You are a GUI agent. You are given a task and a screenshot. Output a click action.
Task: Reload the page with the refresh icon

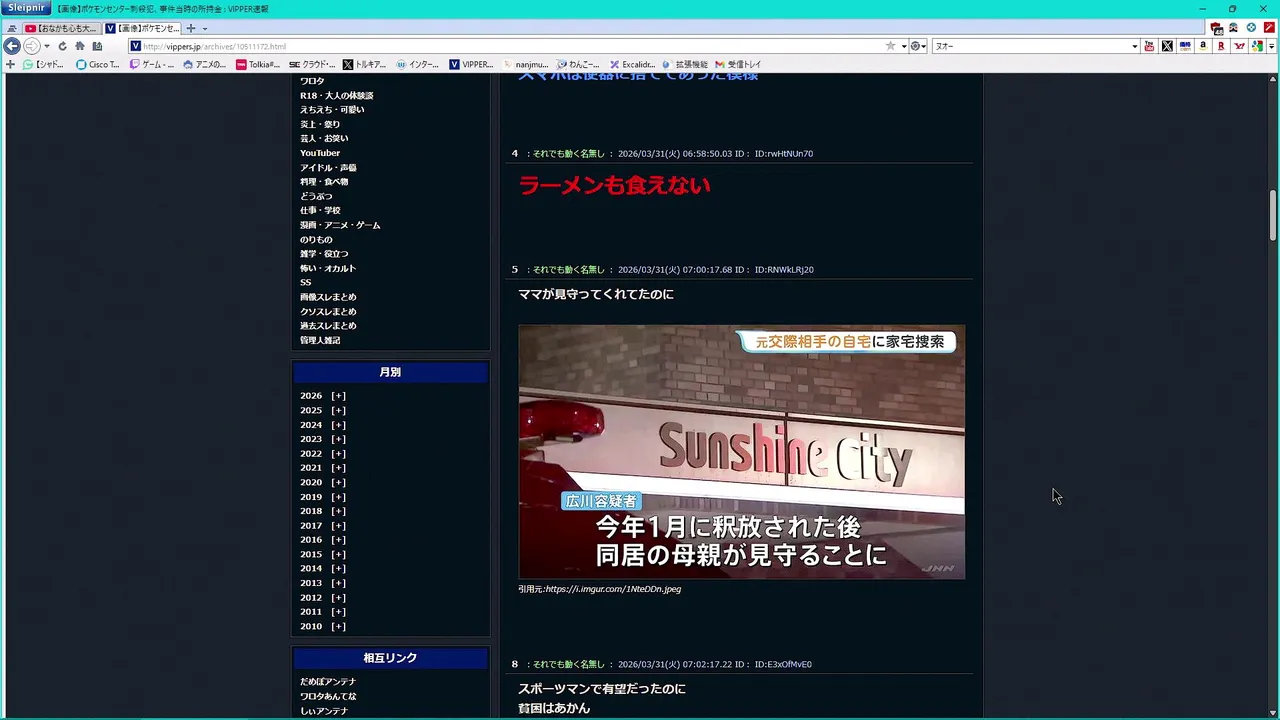pyautogui.click(x=62, y=46)
